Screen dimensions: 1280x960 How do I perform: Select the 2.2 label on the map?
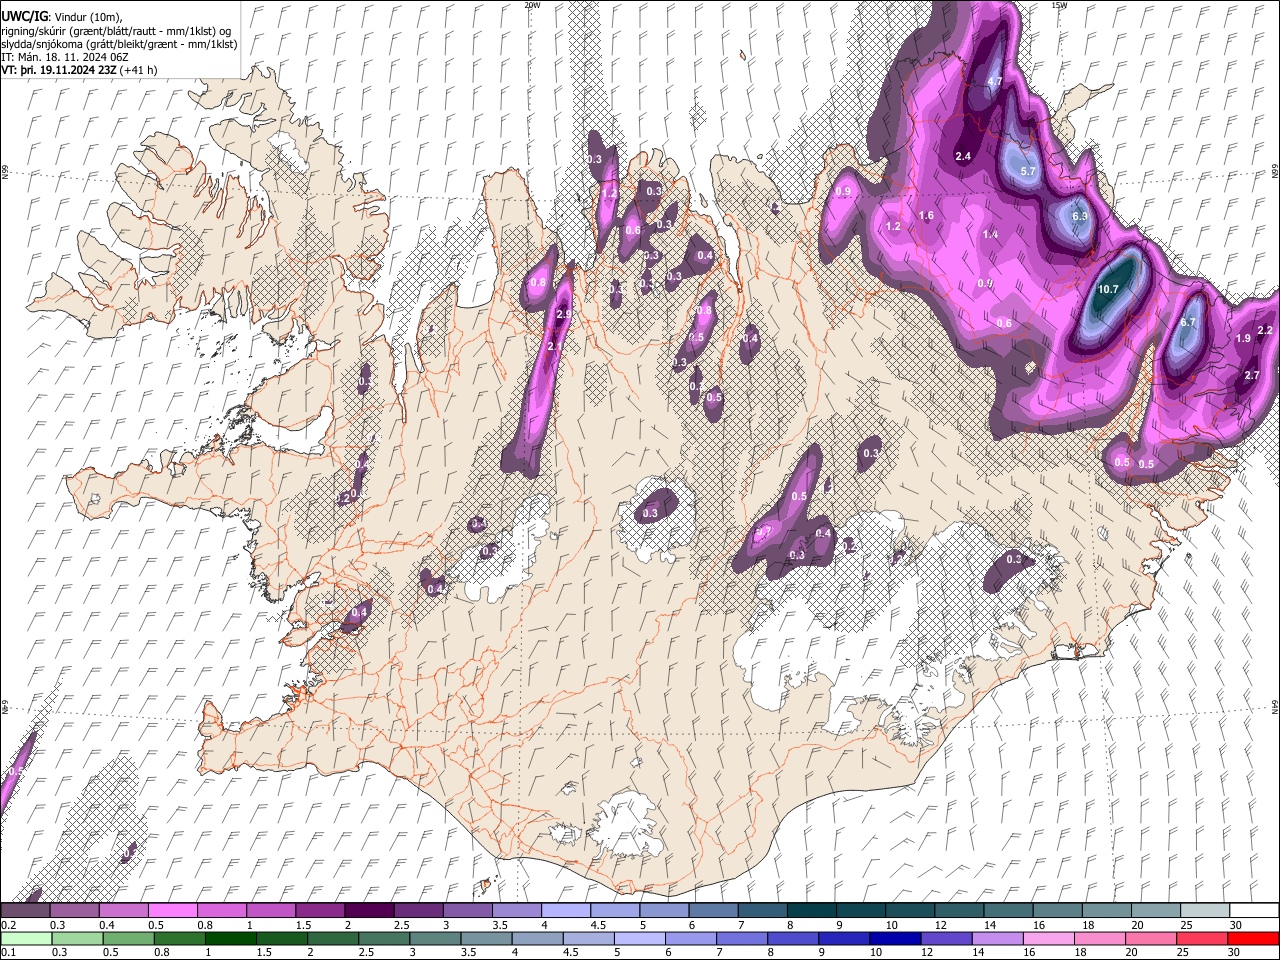(1265, 330)
